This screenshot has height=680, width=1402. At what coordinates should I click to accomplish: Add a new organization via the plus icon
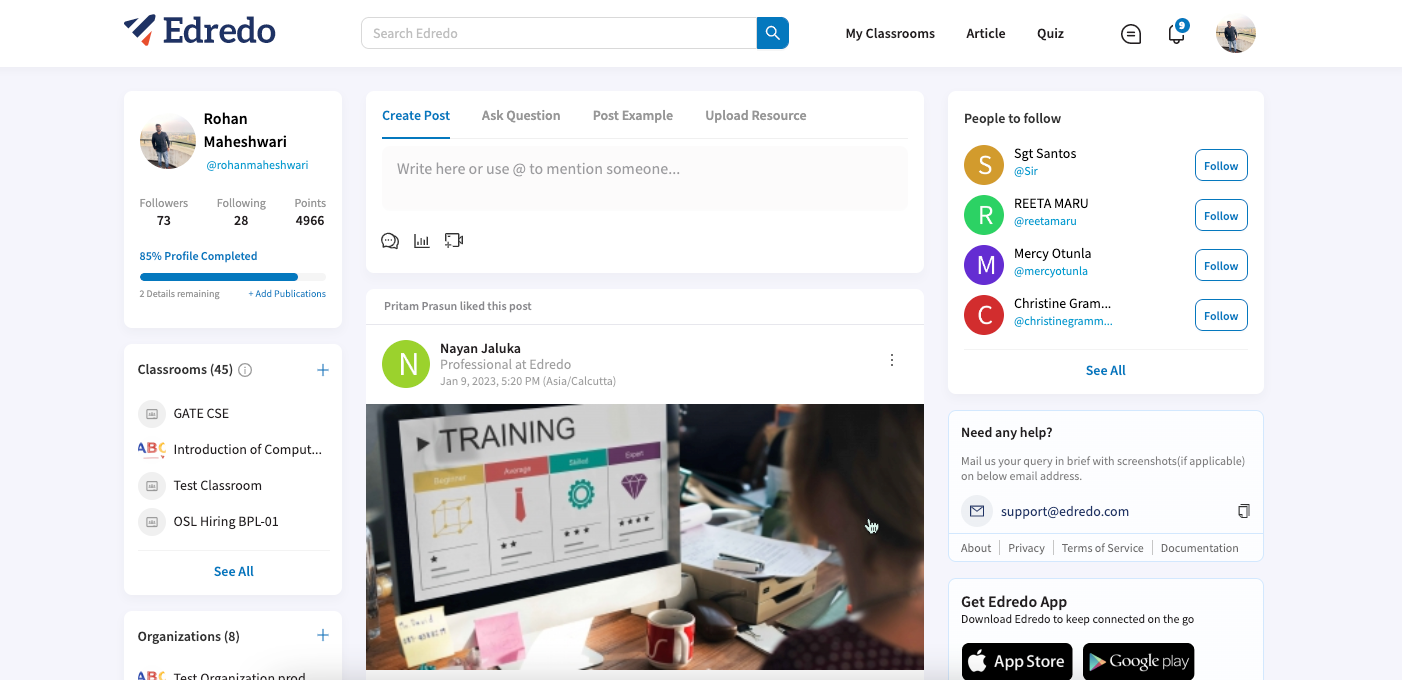322,634
